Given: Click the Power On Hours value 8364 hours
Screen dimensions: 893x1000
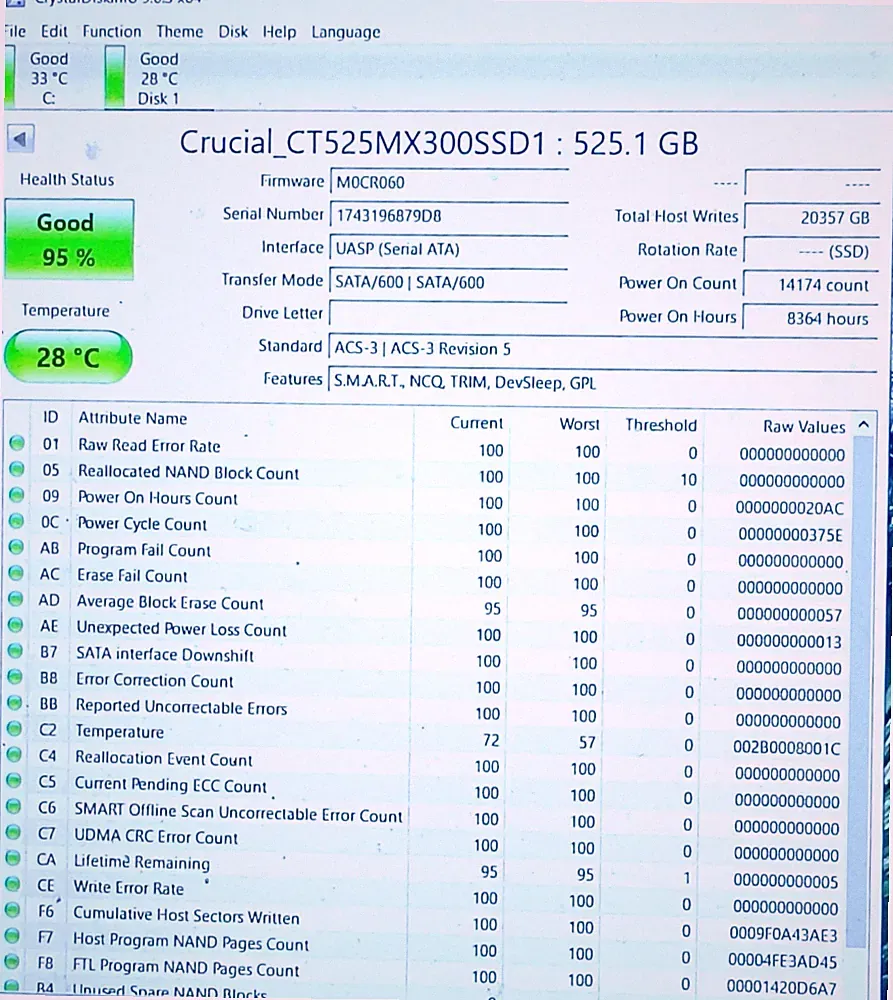Looking at the screenshot, I should pos(811,318).
